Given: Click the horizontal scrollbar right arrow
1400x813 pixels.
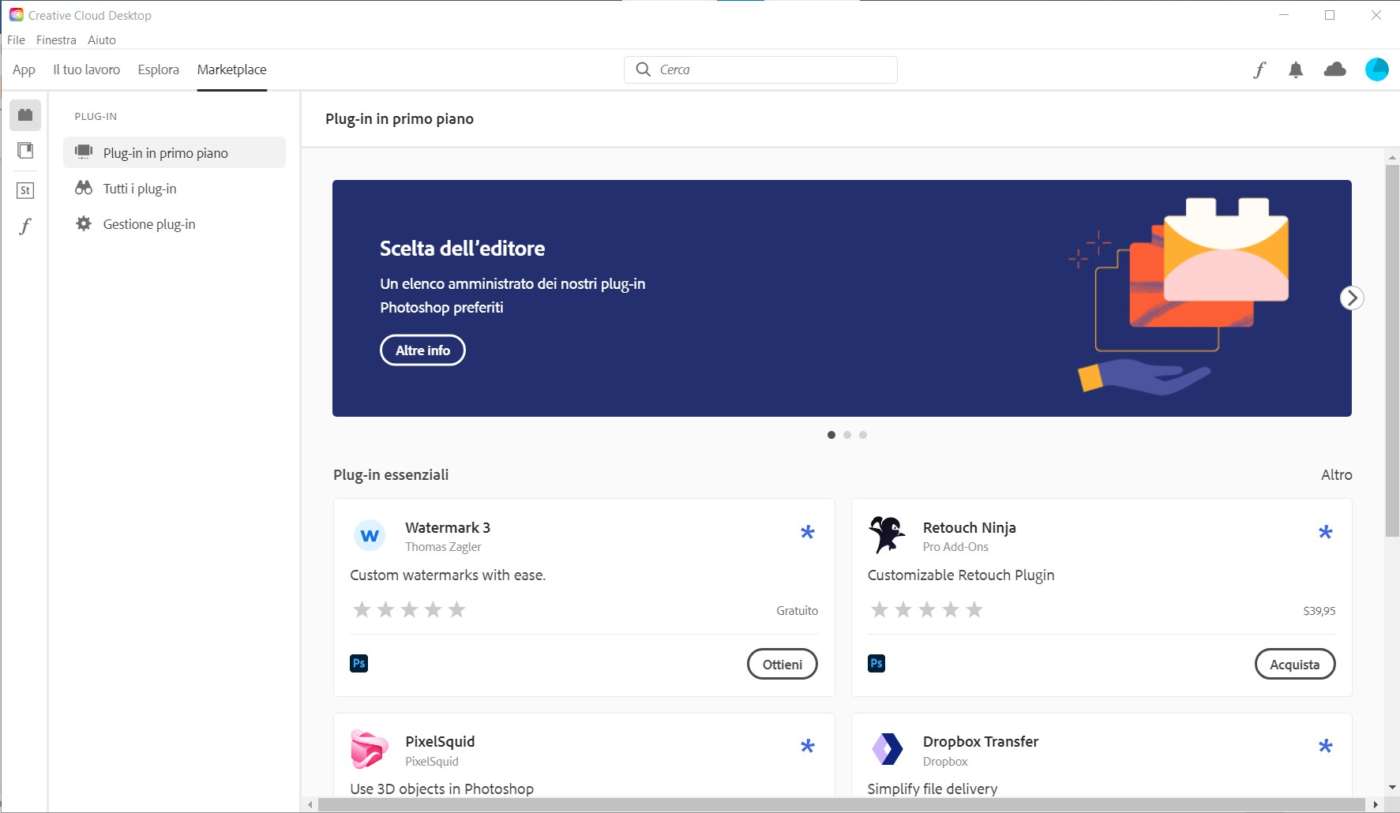Looking at the screenshot, I should coord(1376,804).
